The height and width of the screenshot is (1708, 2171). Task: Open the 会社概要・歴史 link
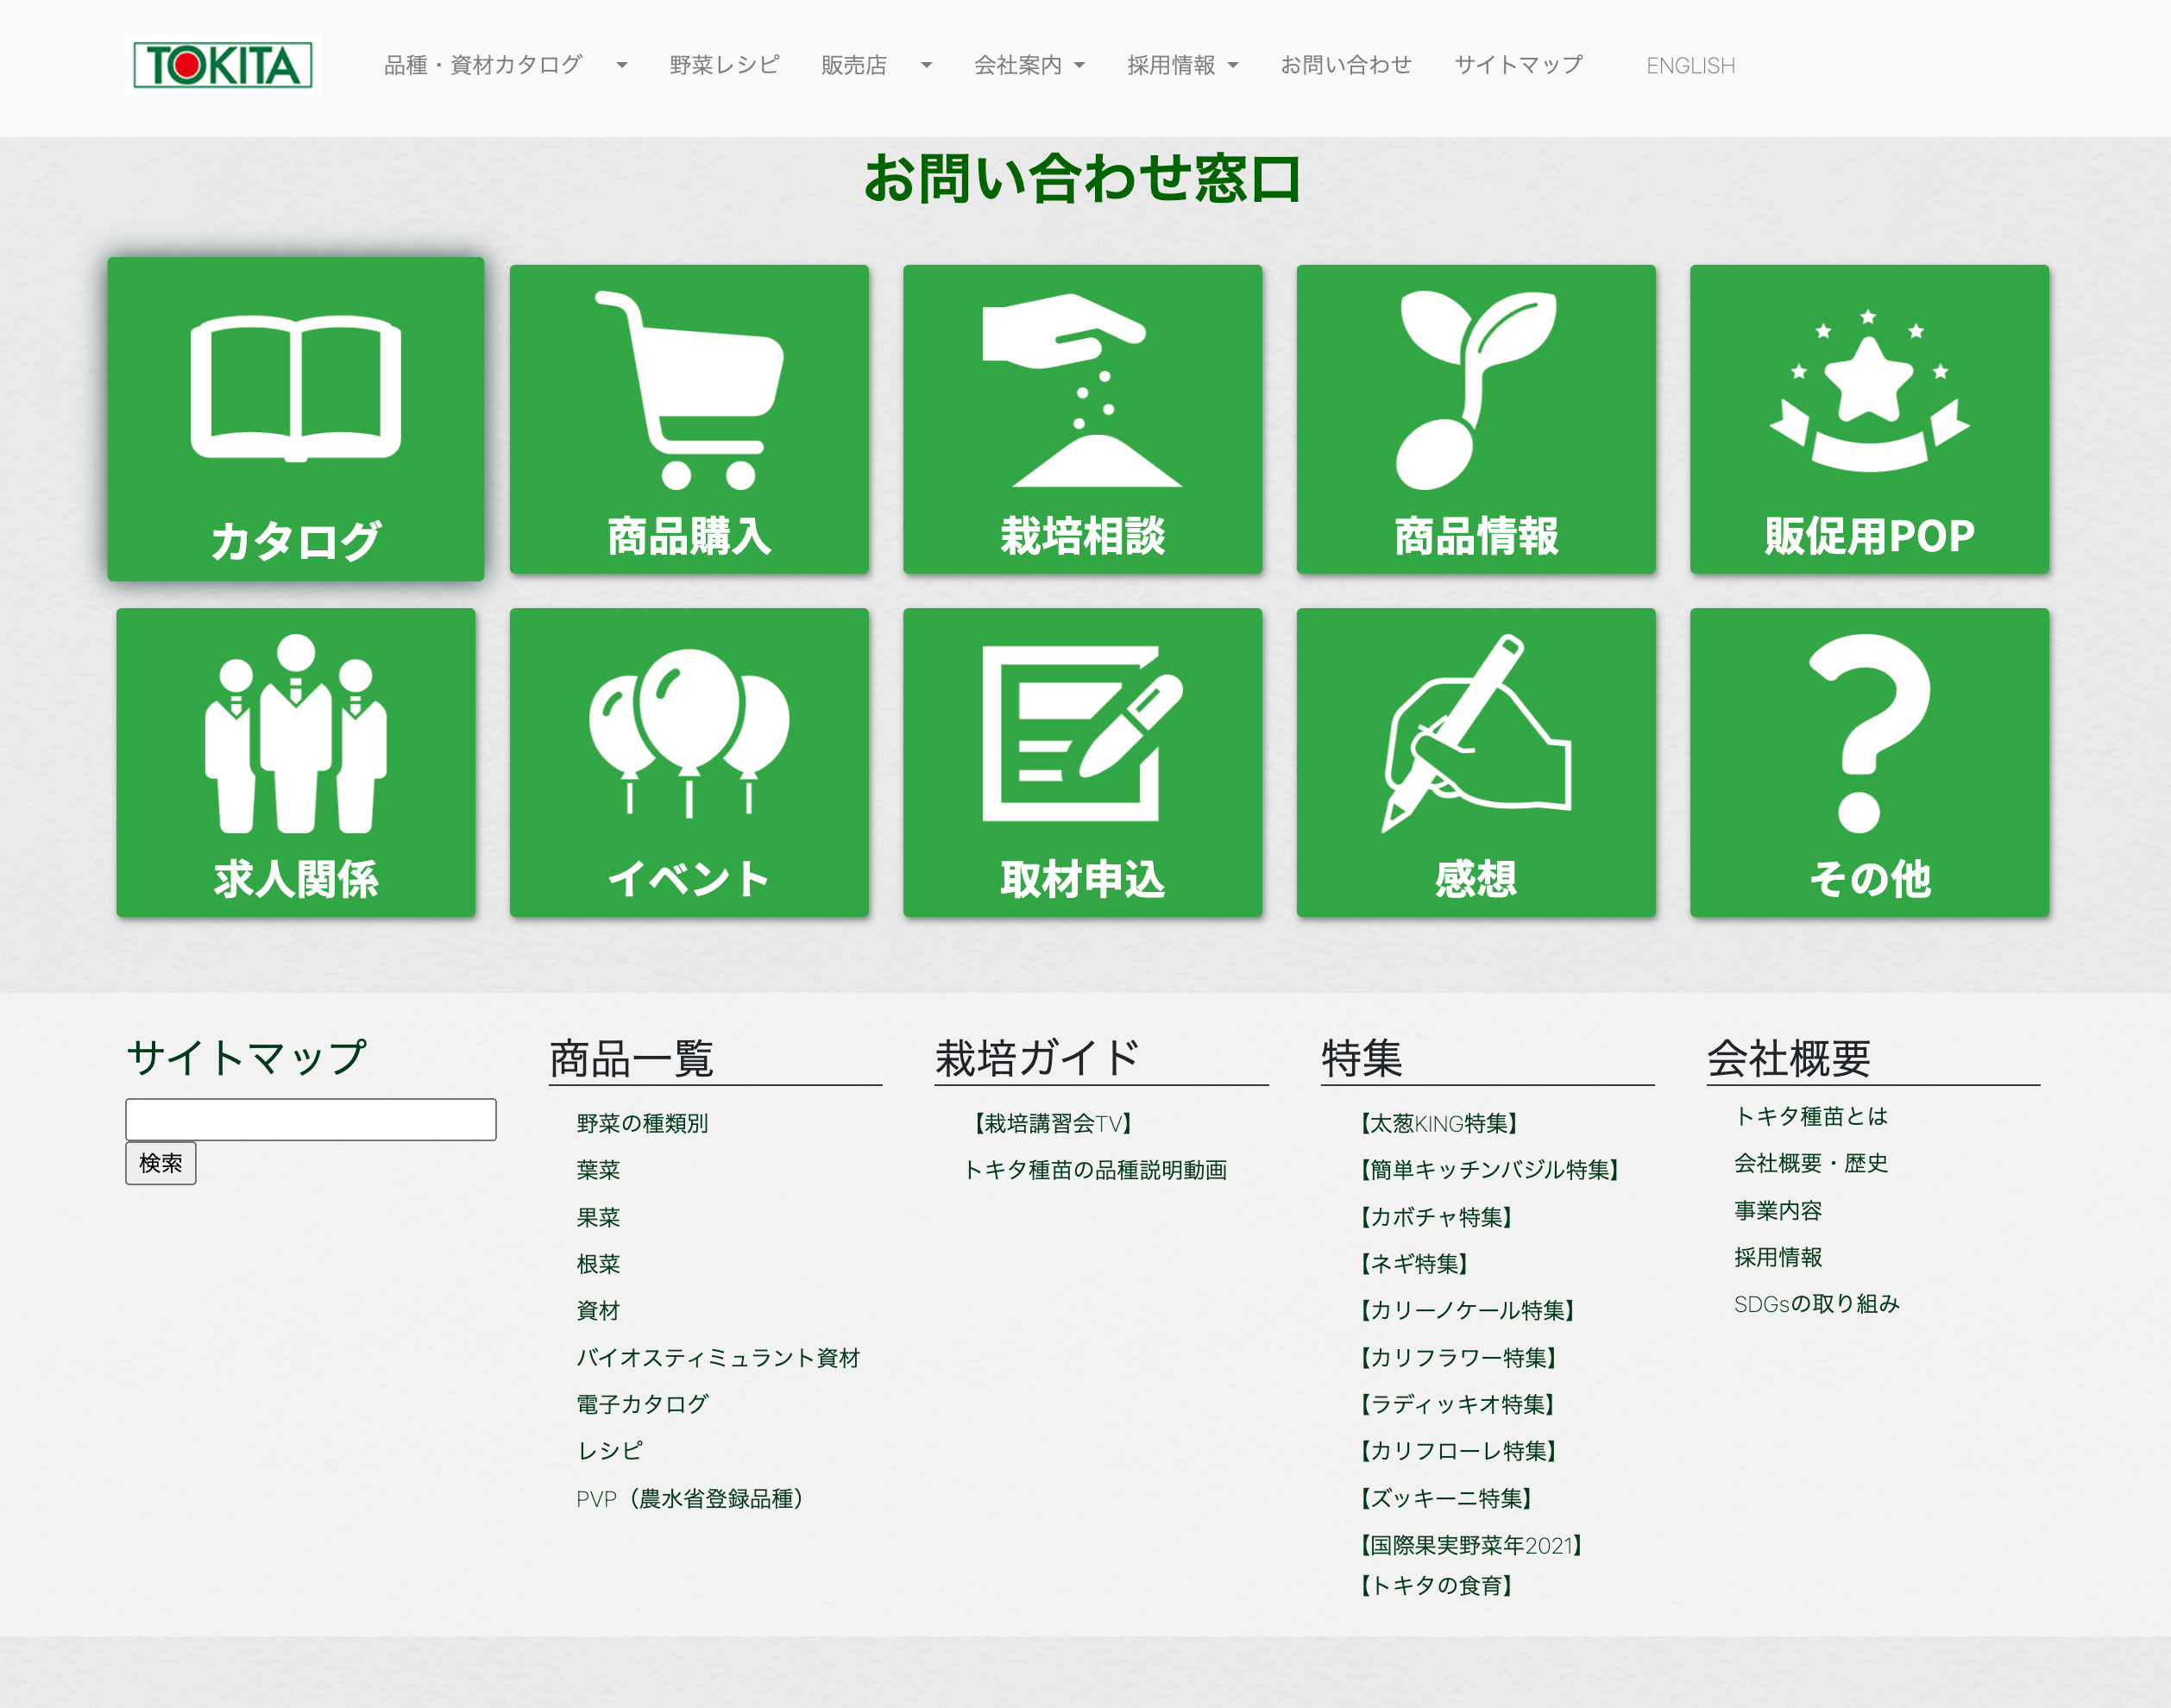click(1811, 1163)
